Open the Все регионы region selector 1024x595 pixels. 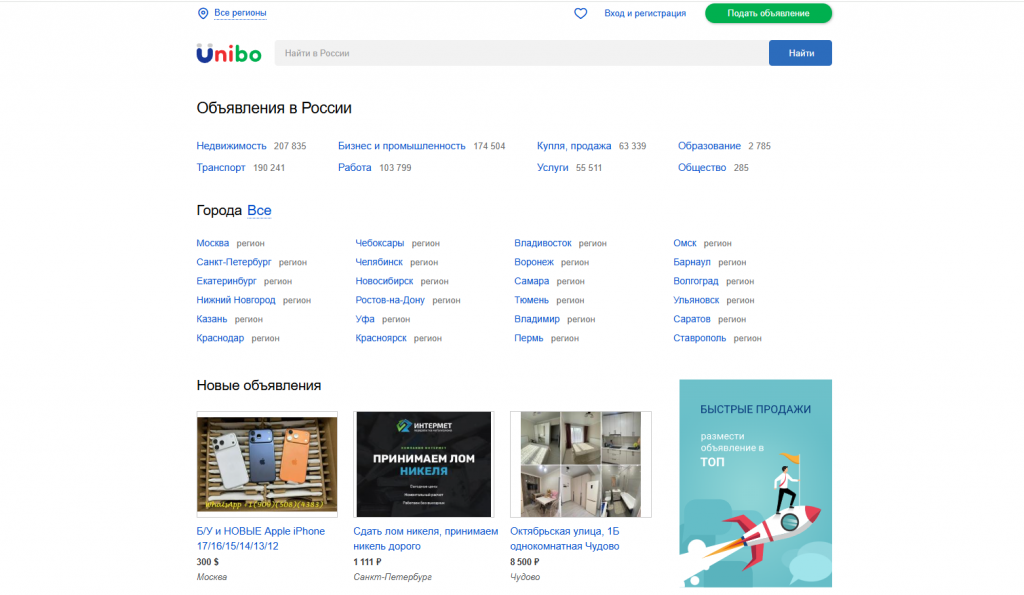240,13
